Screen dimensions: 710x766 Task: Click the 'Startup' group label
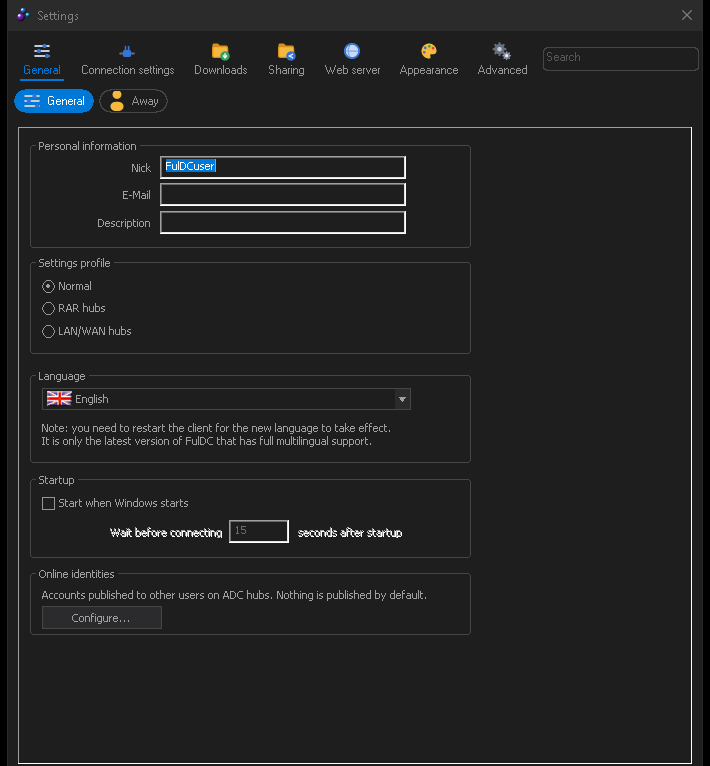(x=56, y=480)
